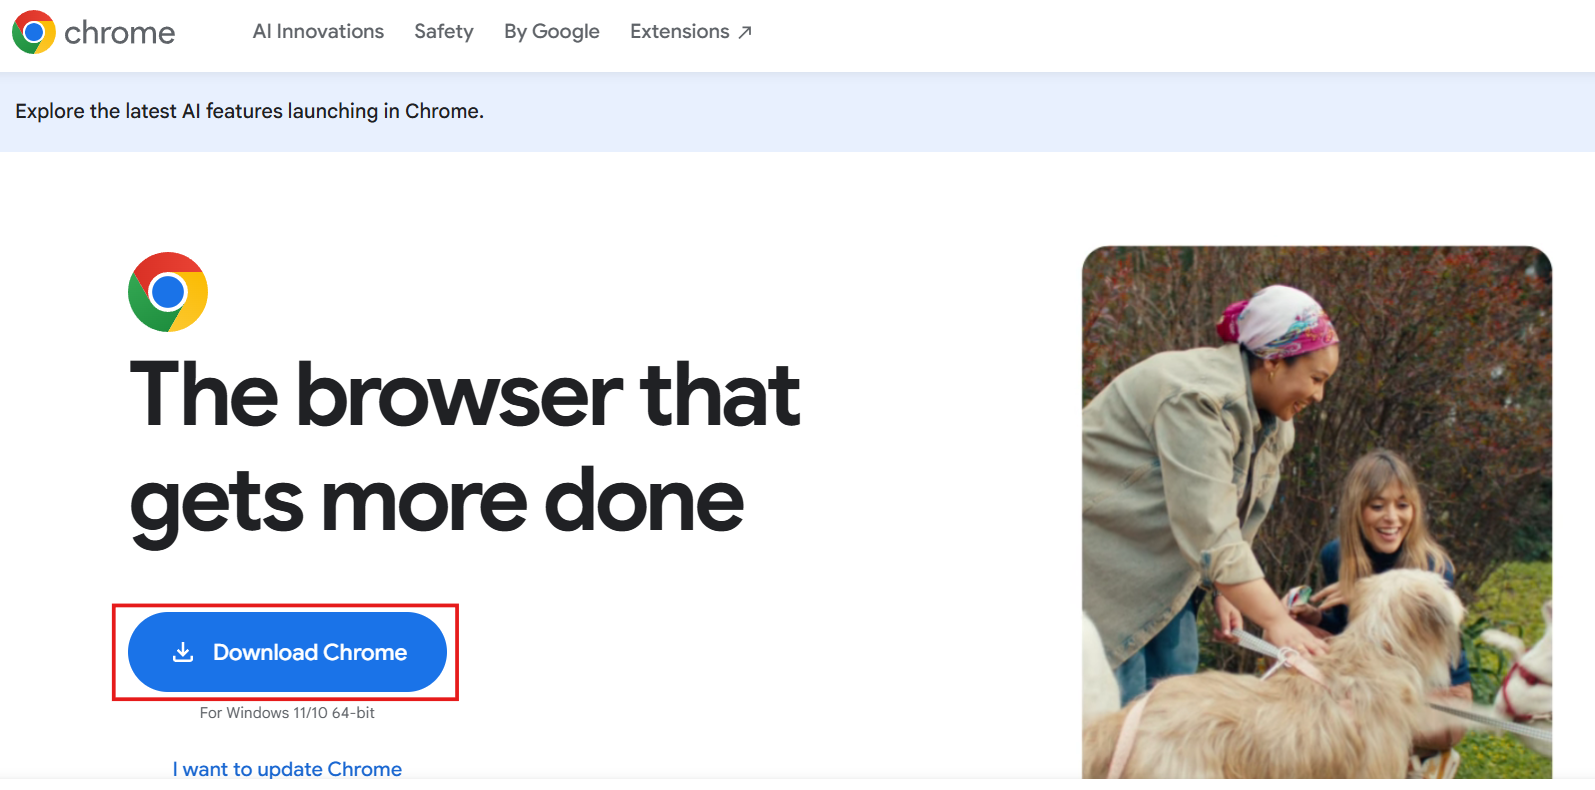Click the fluffy tan dog in the photo
Viewport: 1595px width, 790px height.
[1300, 690]
